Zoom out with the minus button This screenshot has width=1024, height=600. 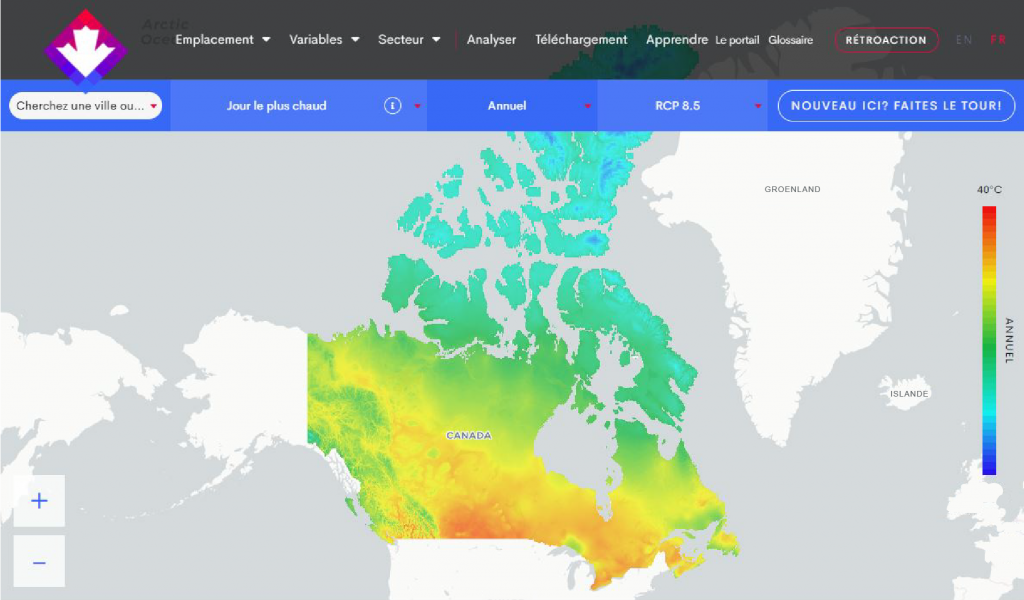point(39,562)
